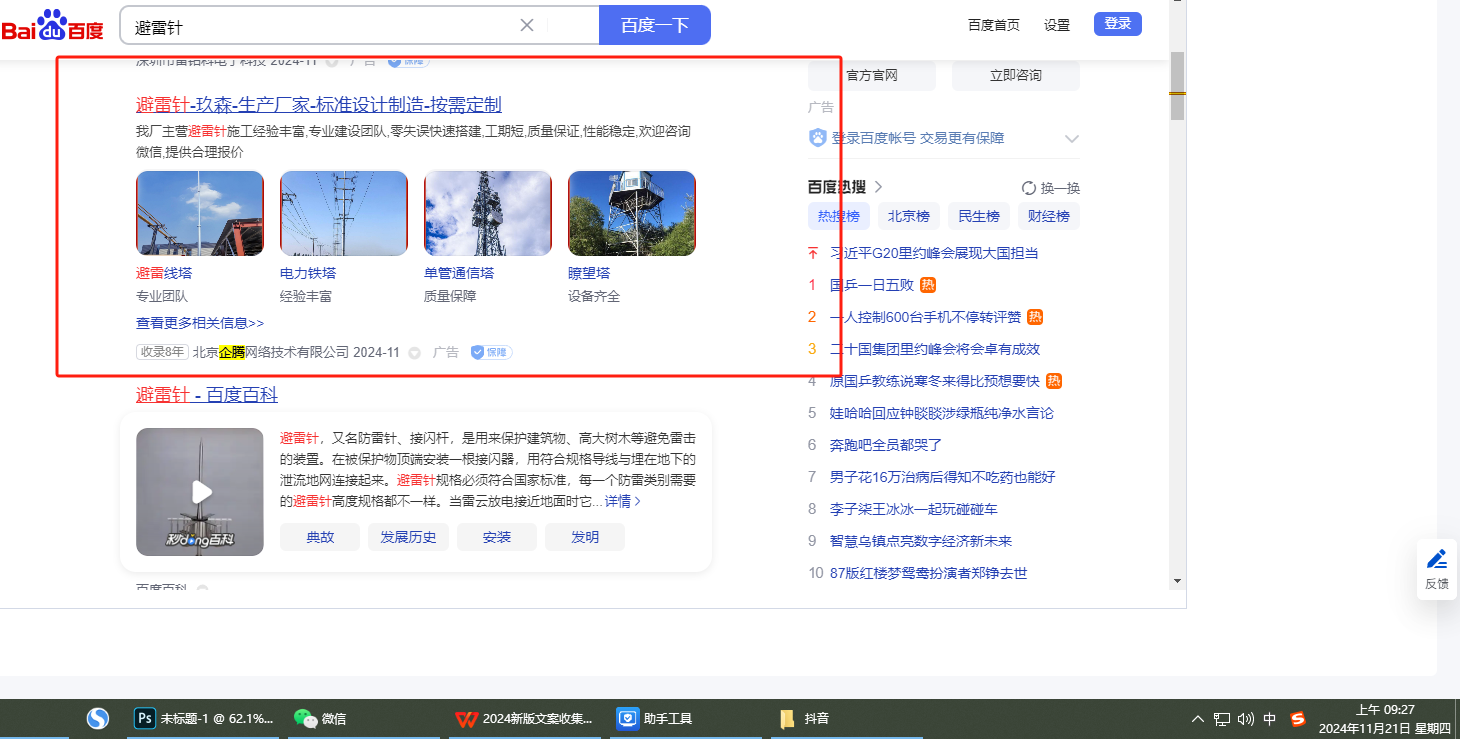Click the 典故 tag button

tap(320, 537)
